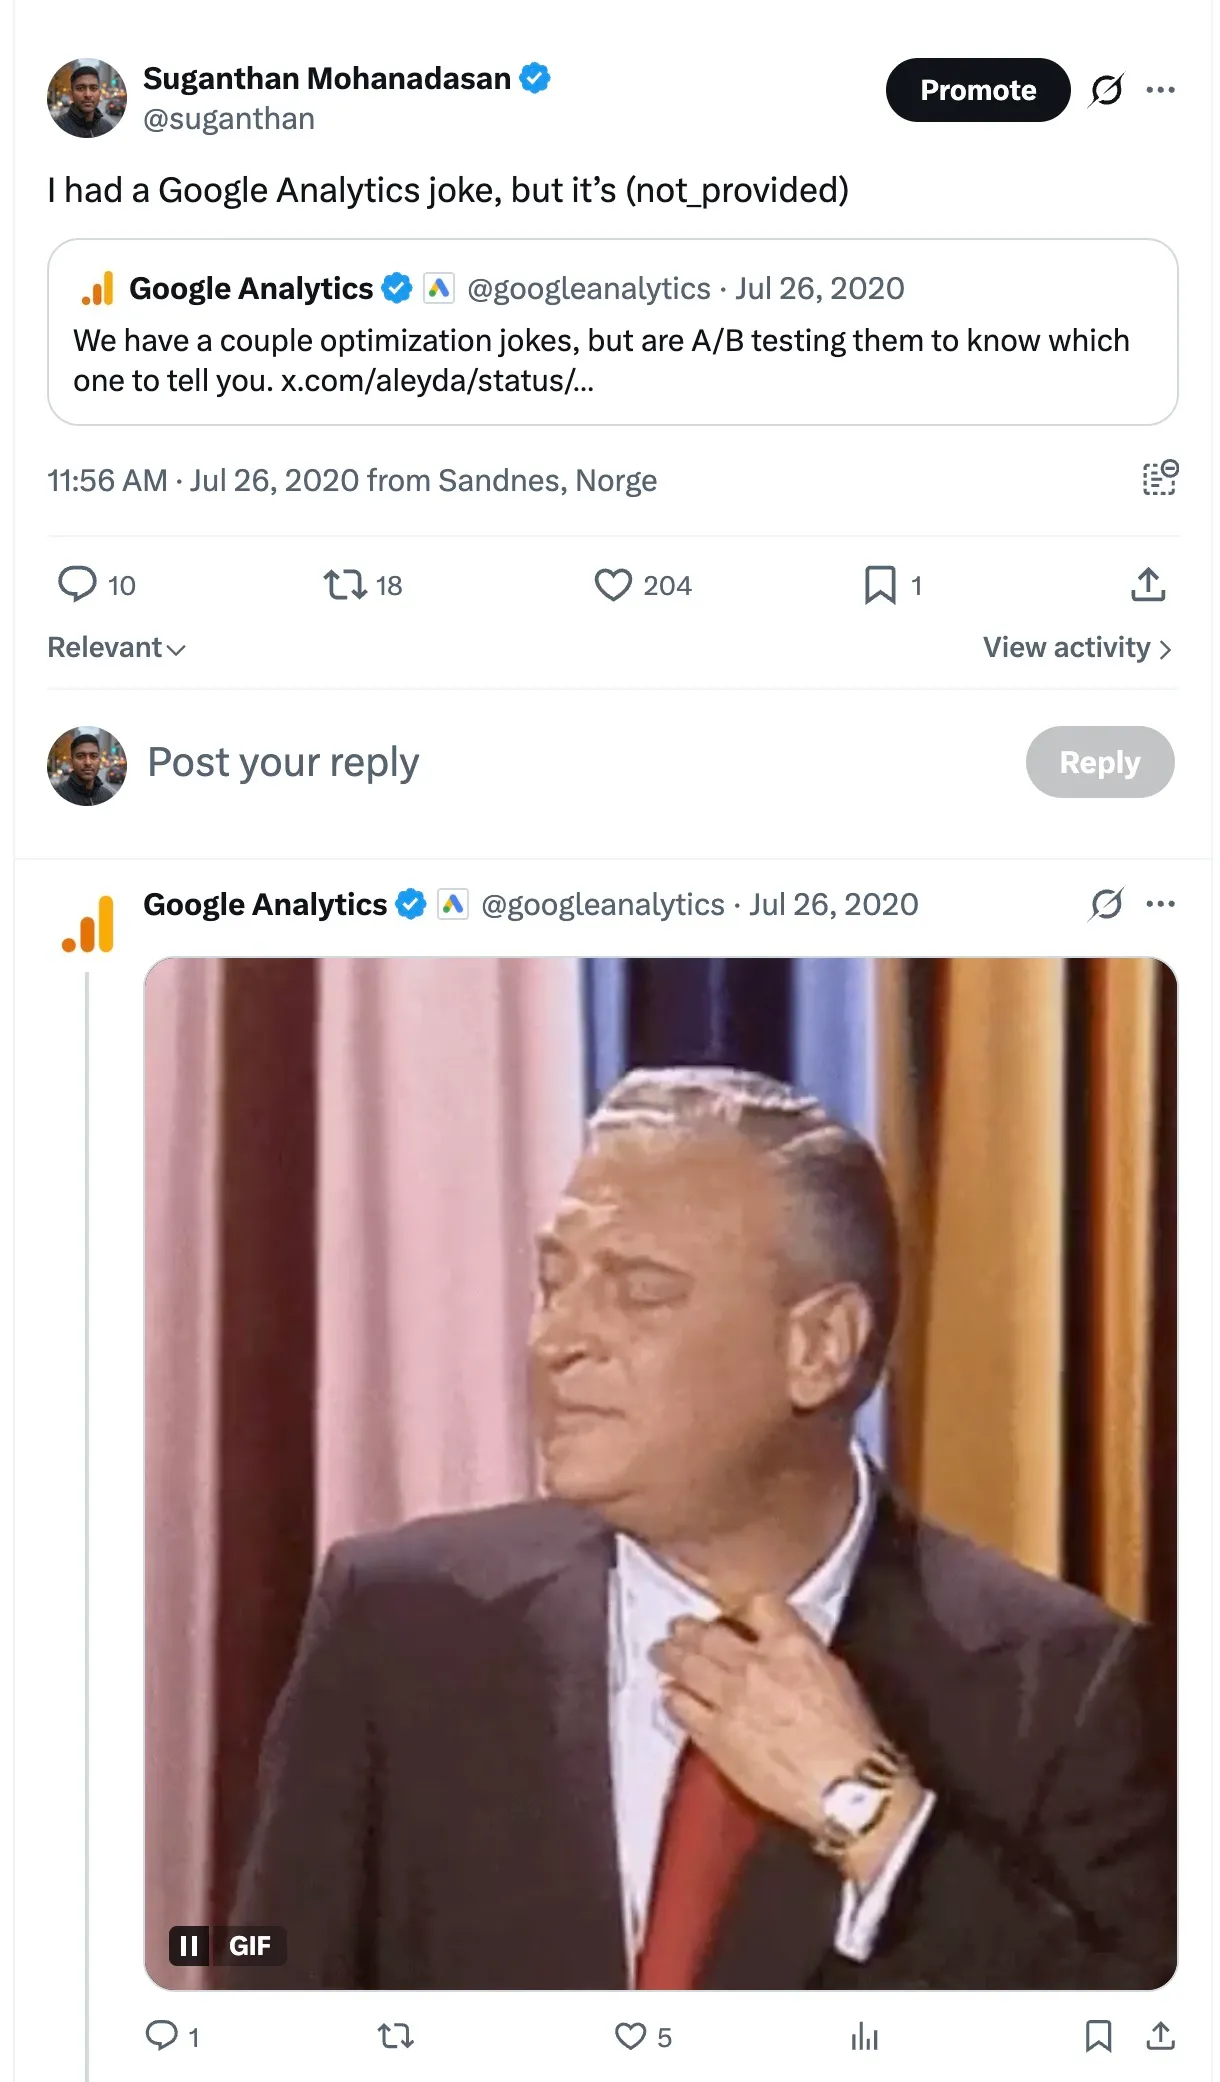The height and width of the screenshot is (2082, 1220).
Task: Open the reader view icon beside timestamp
Action: 1160,479
